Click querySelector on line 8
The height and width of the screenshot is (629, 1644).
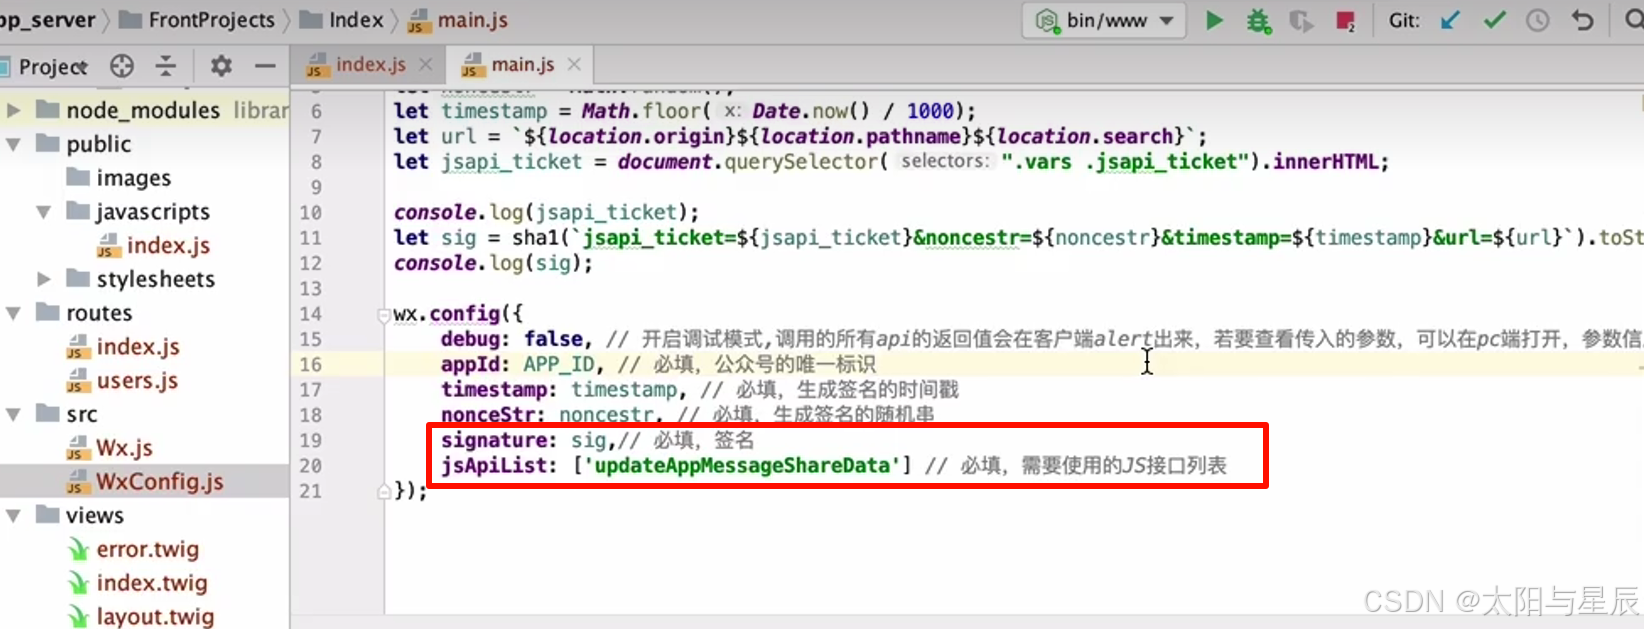[x=801, y=162]
